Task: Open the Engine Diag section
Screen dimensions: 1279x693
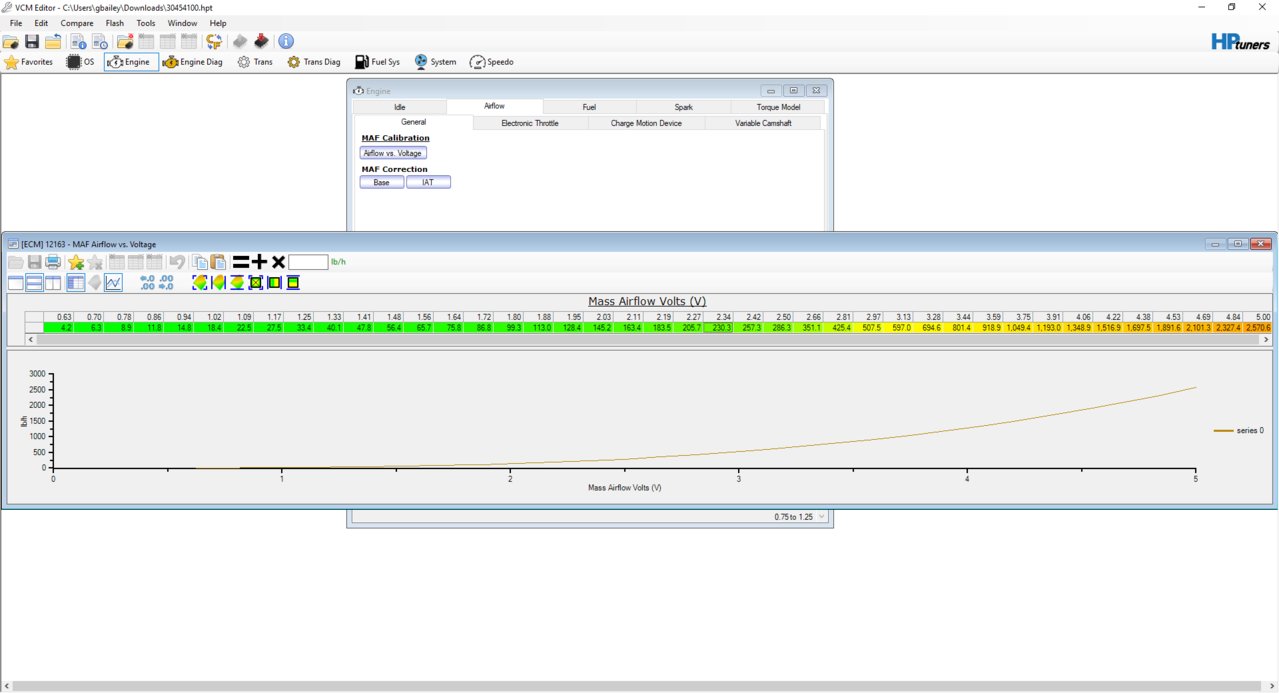Action: tap(193, 62)
